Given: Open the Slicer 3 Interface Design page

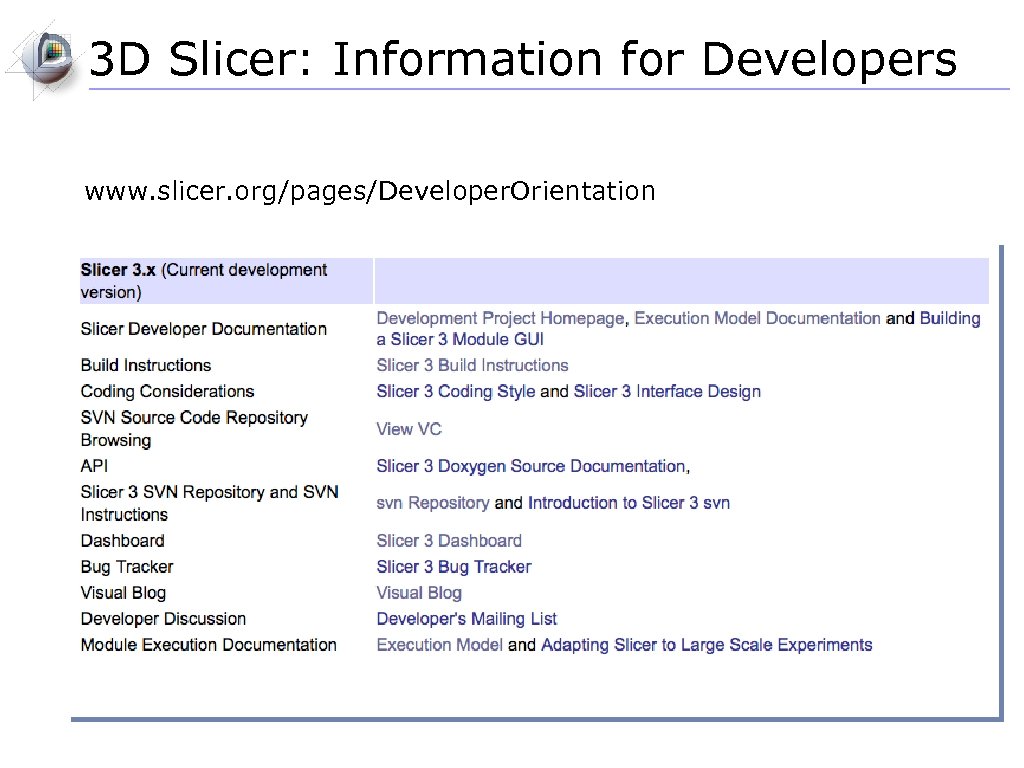Looking at the screenshot, I should click(667, 391).
